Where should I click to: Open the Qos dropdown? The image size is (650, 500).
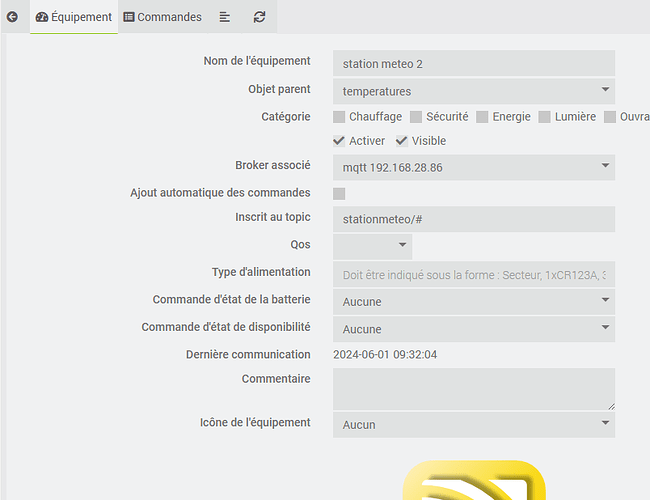click(x=372, y=247)
